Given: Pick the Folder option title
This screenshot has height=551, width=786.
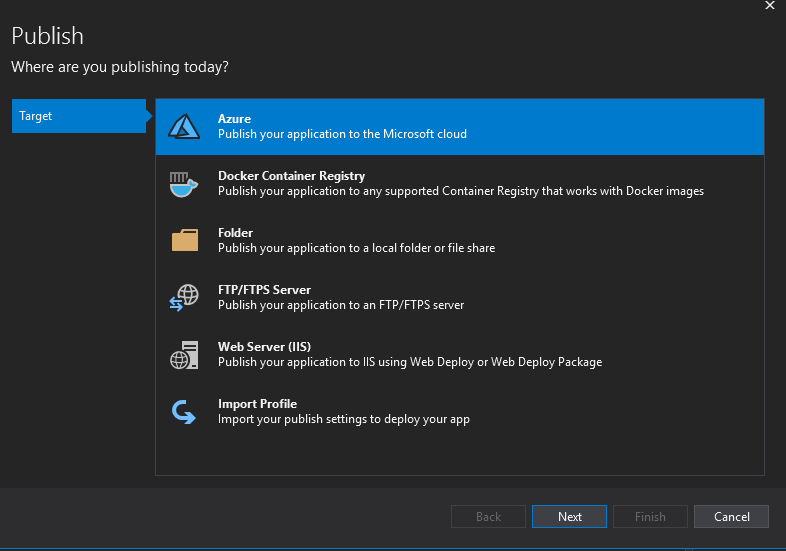Looking at the screenshot, I should (235, 233).
